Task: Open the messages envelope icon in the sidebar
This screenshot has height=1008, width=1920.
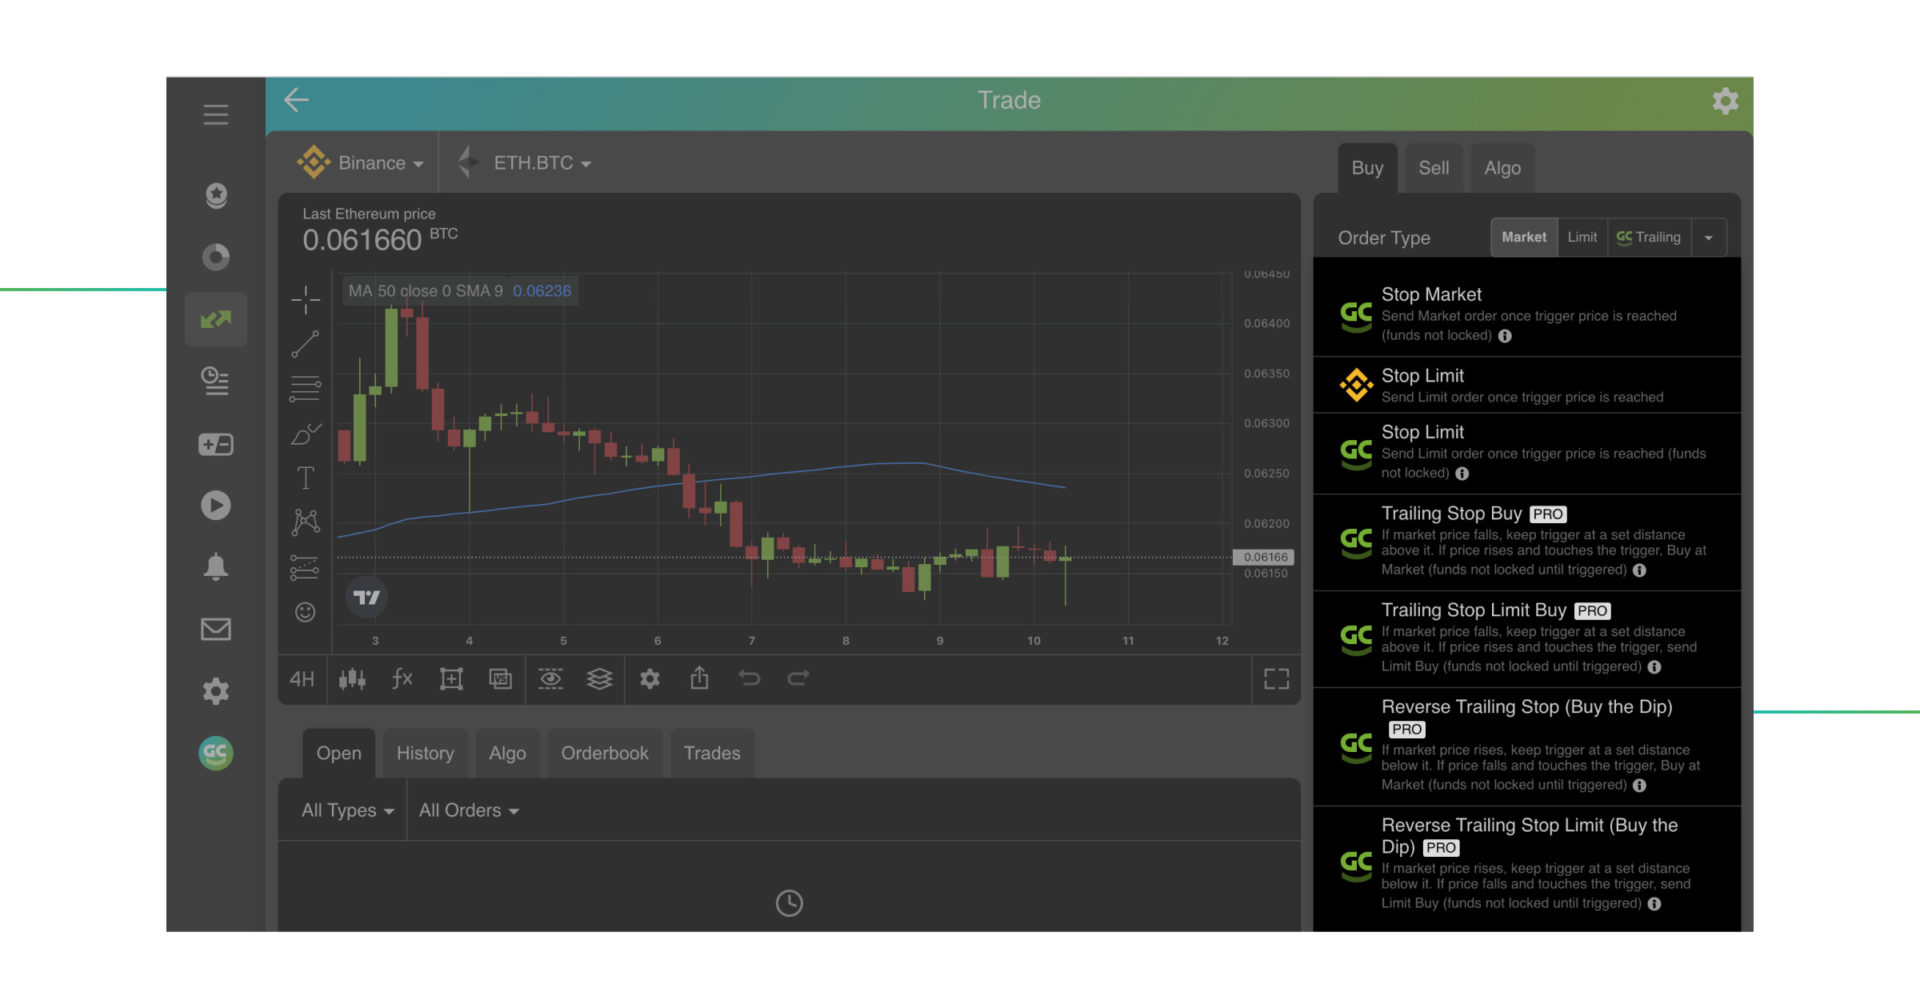Action: coord(215,629)
